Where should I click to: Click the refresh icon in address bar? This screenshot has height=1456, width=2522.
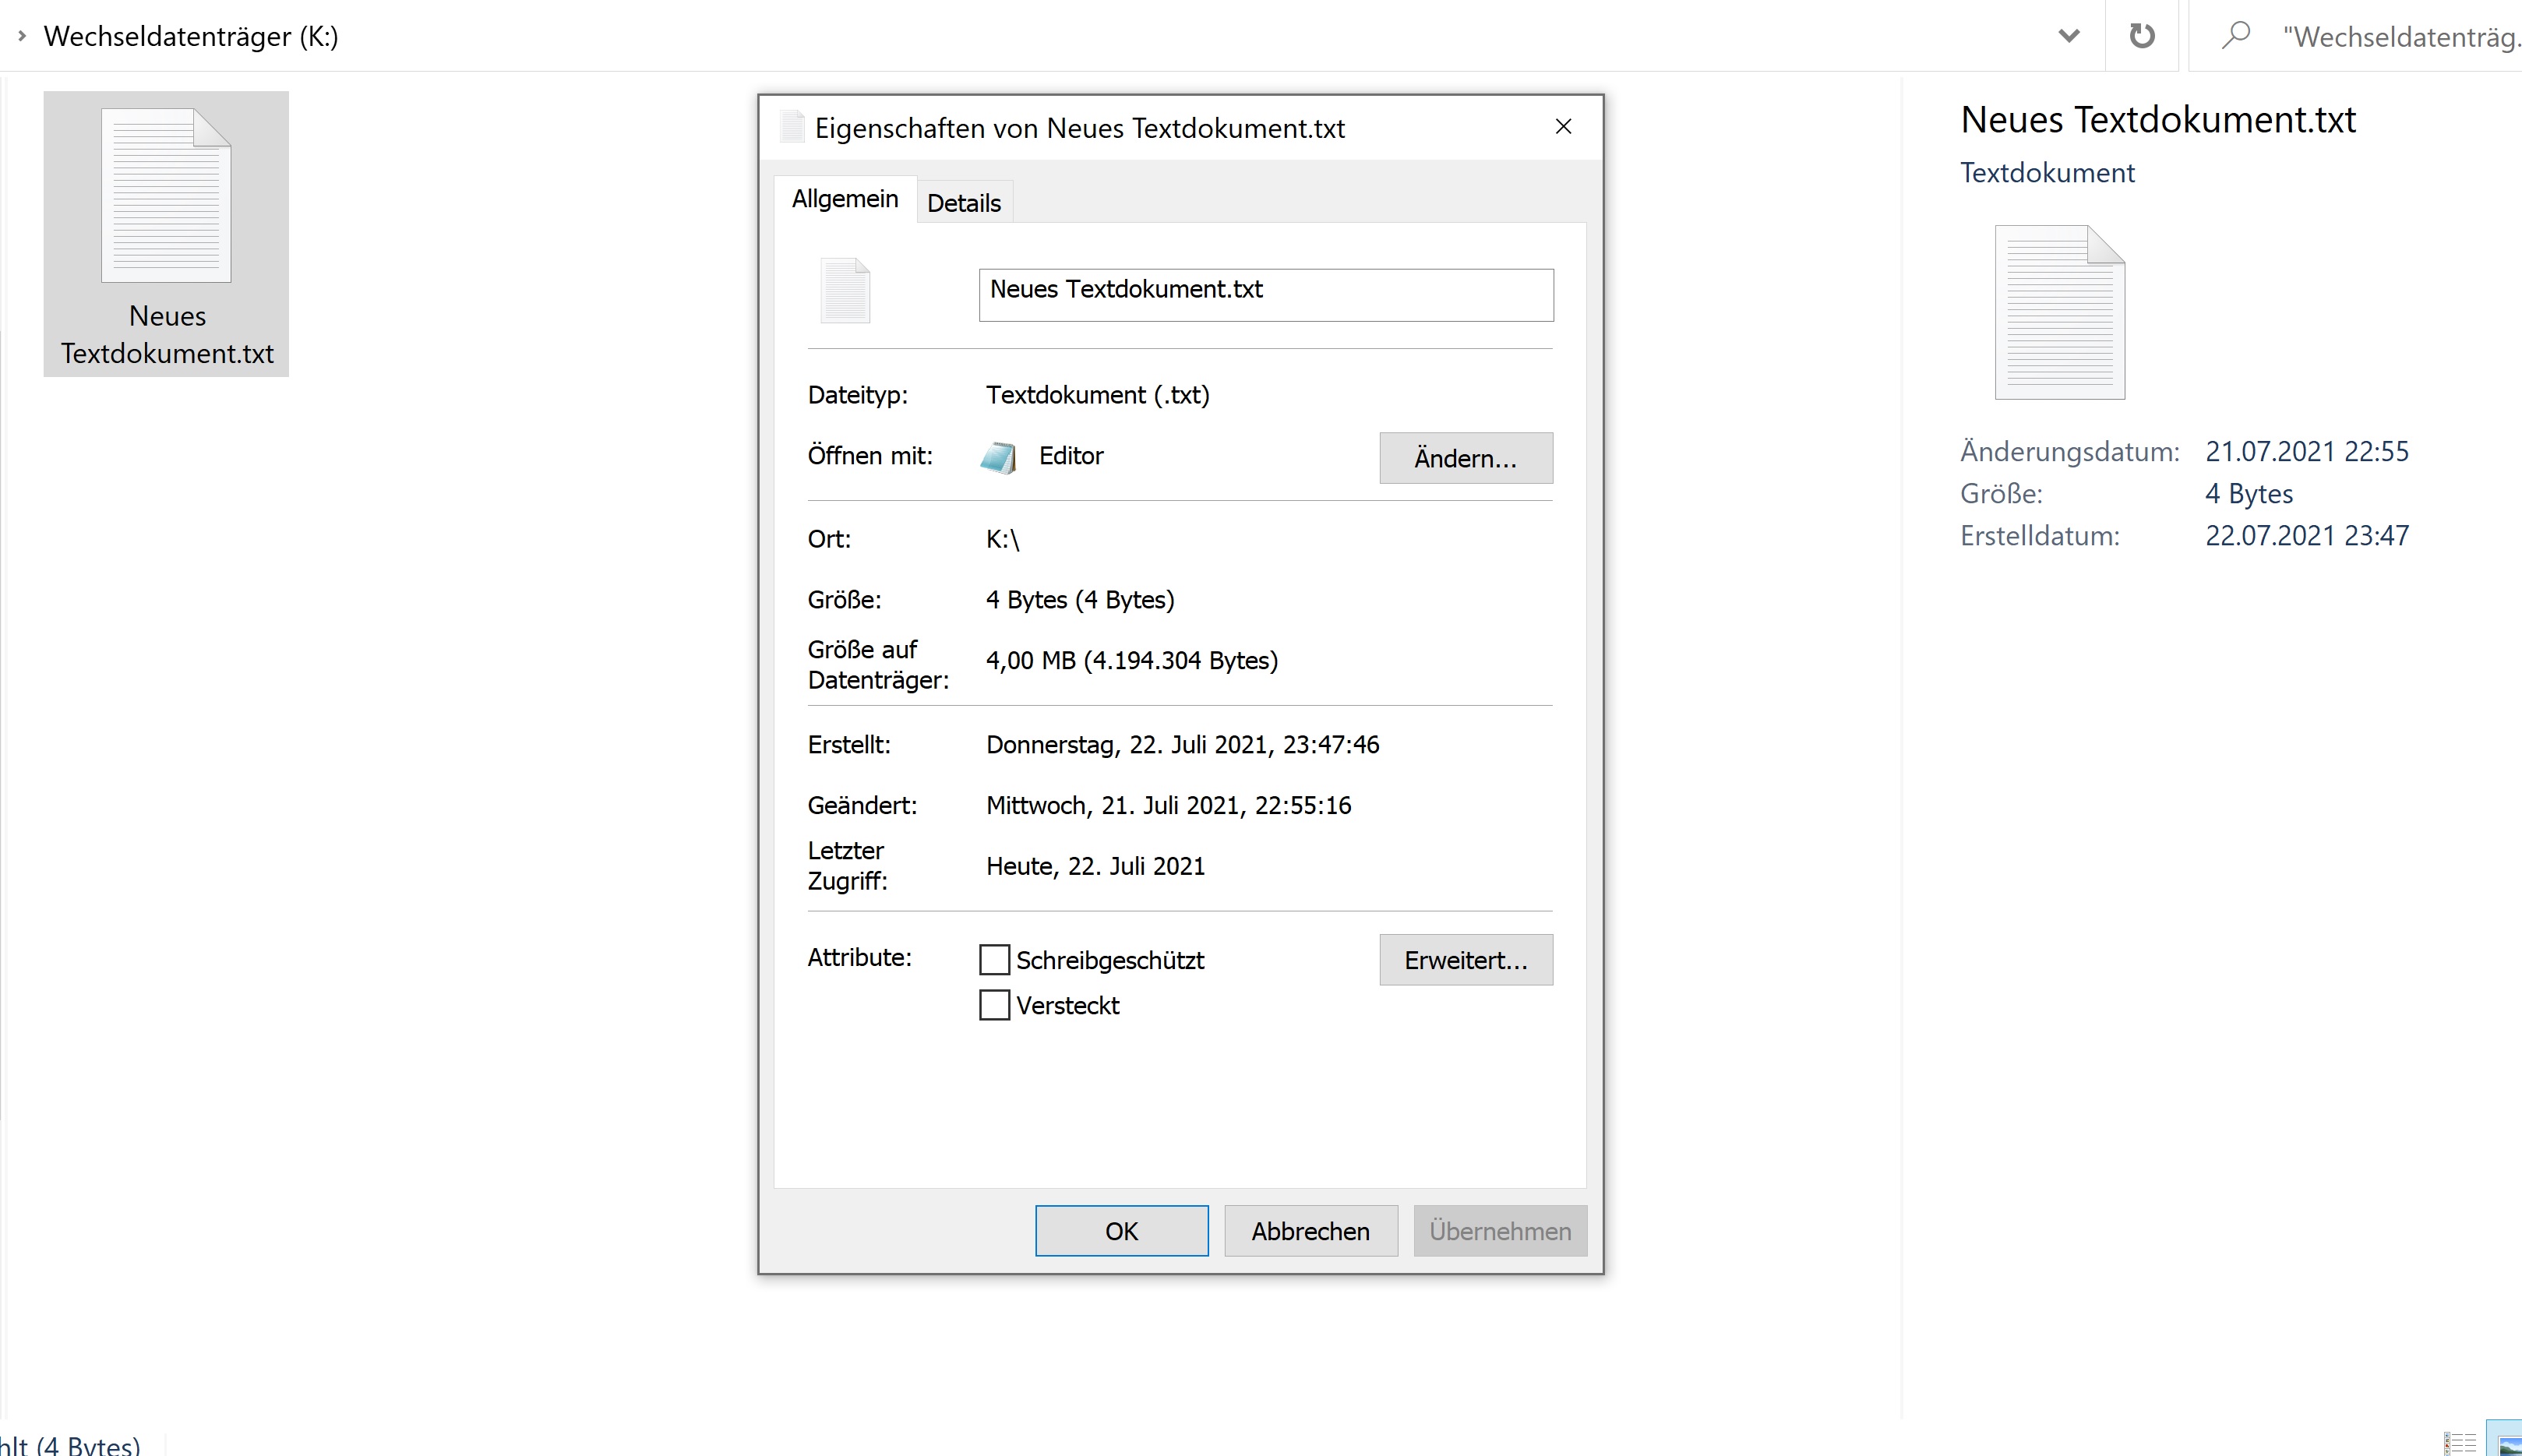[x=2141, y=36]
